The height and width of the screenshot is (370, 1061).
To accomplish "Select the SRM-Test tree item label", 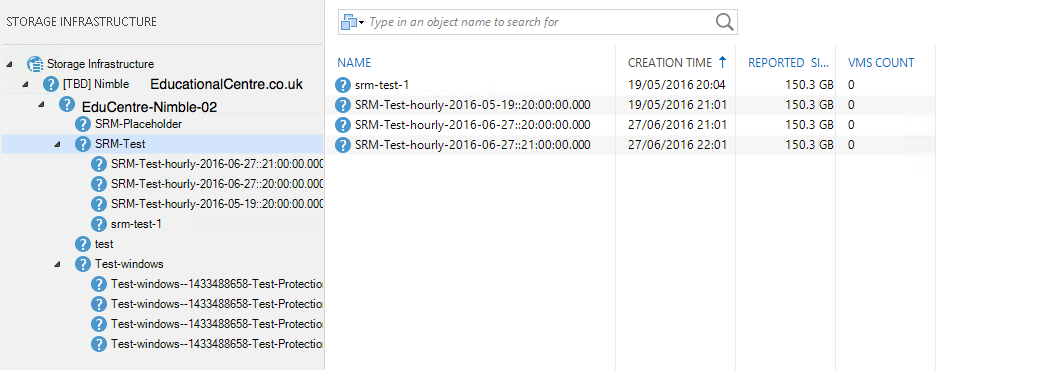I will click(120, 144).
